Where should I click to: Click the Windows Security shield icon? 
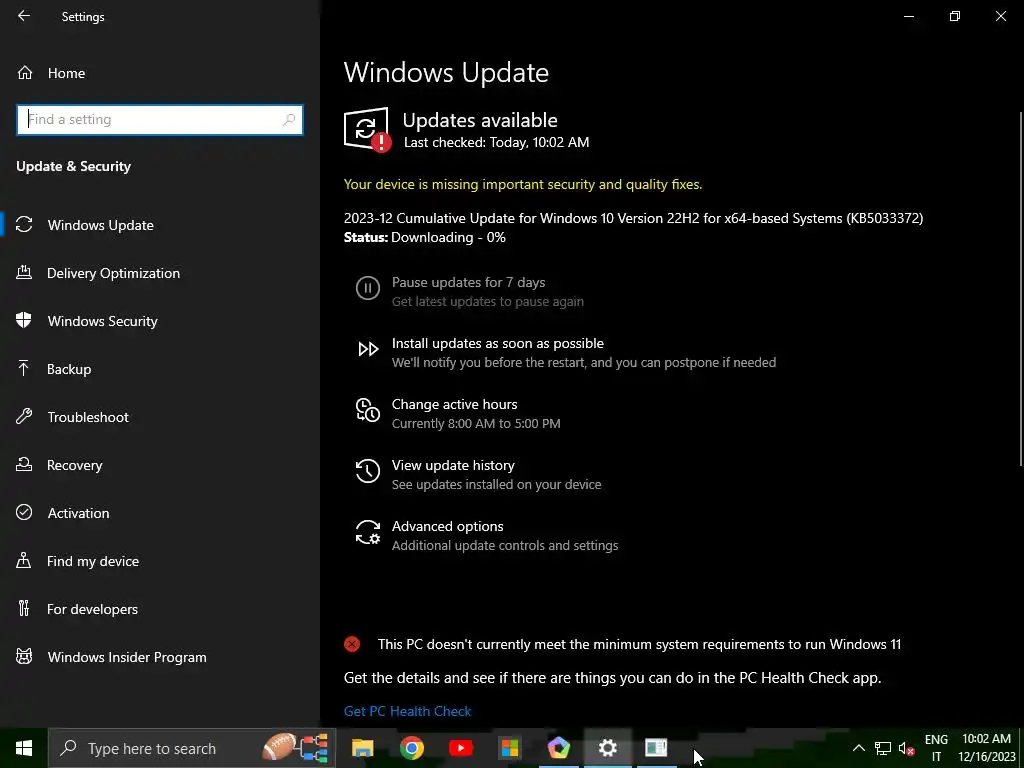click(x=24, y=320)
